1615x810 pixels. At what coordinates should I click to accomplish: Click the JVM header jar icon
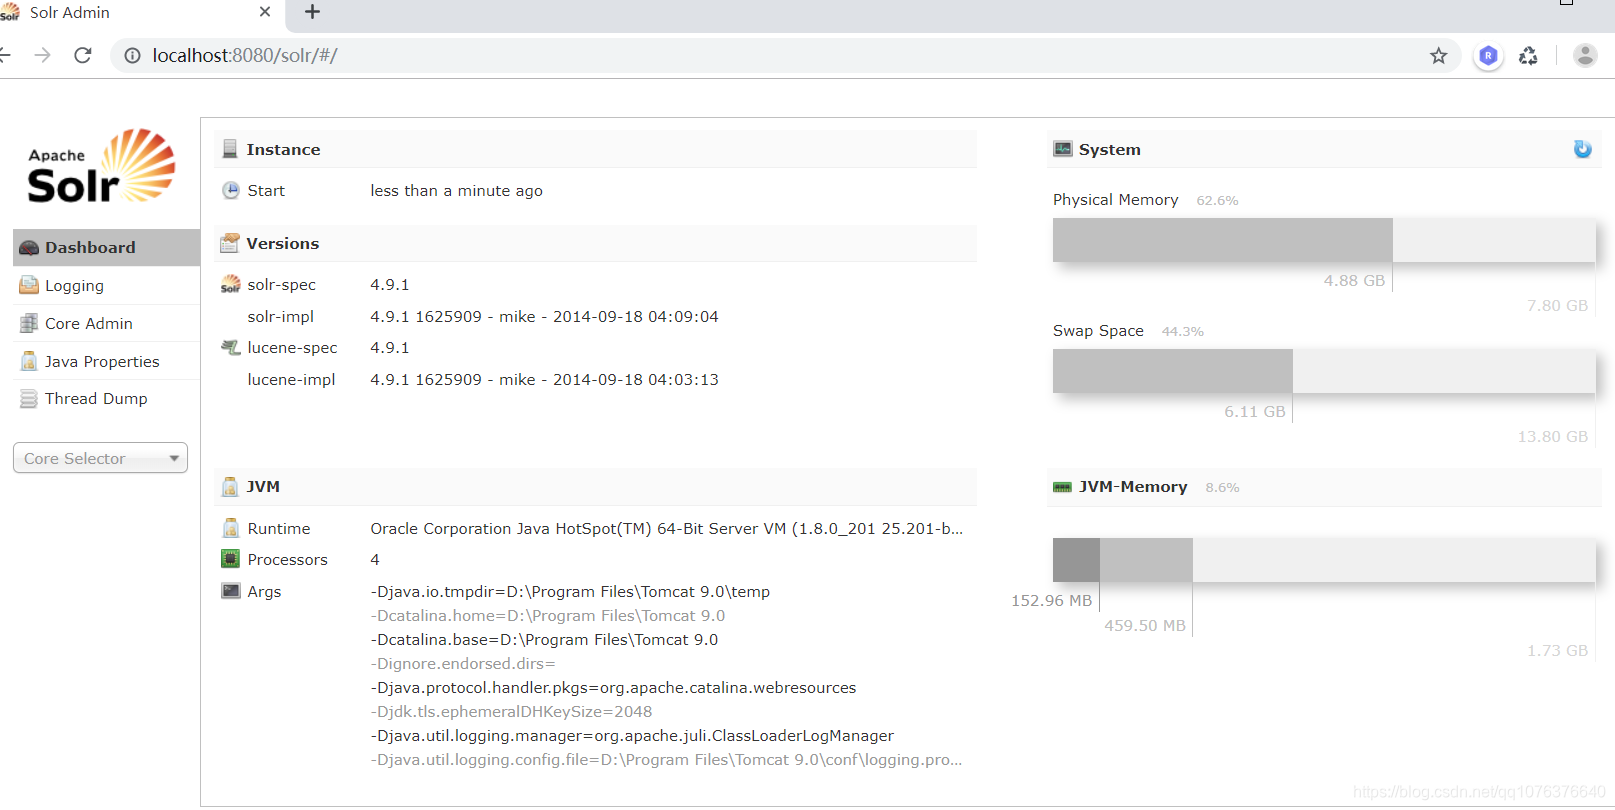[230, 487]
